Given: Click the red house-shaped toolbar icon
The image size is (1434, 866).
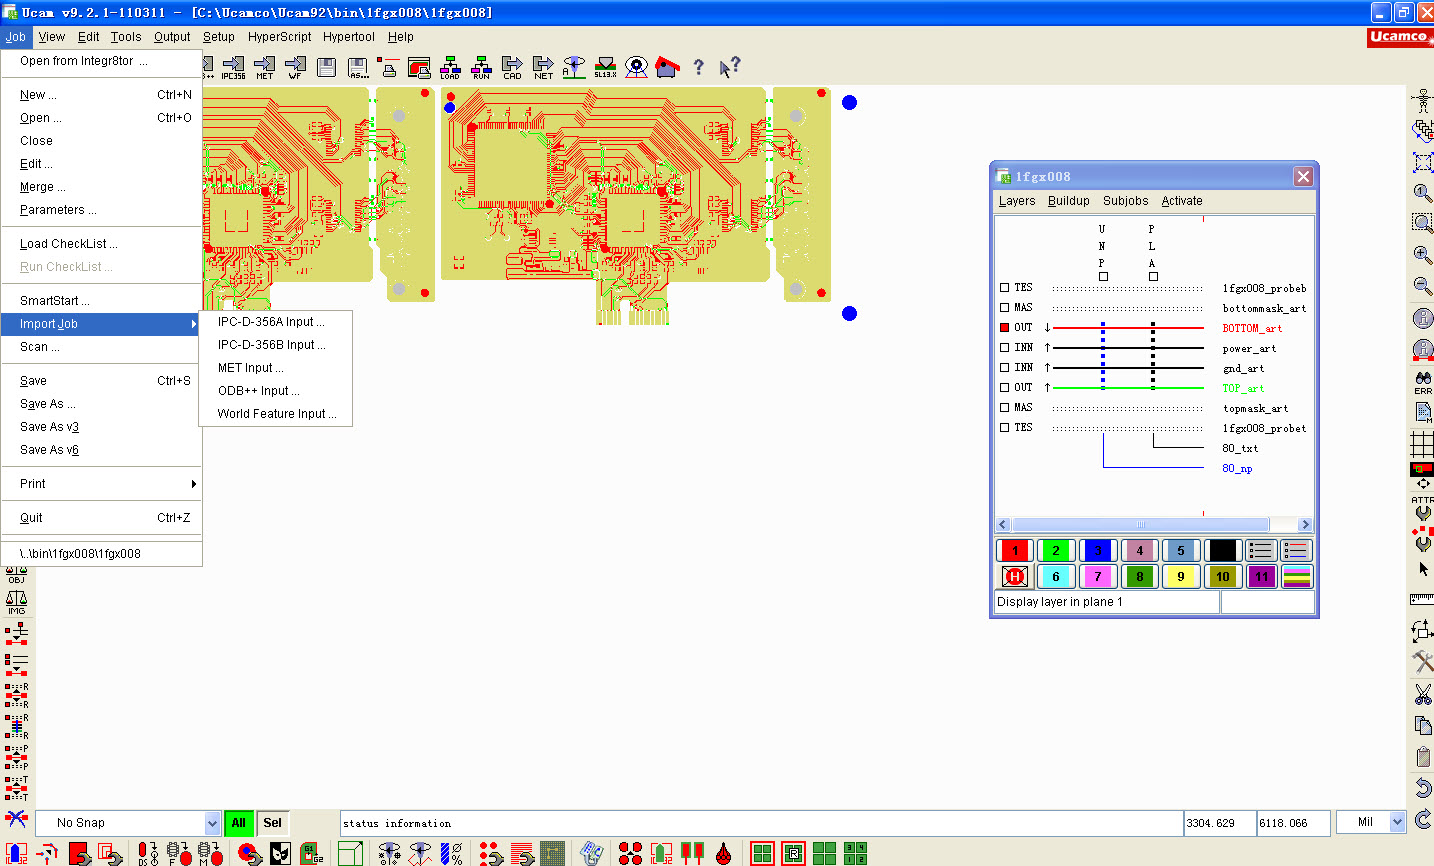Looking at the screenshot, I should [667, 67].
